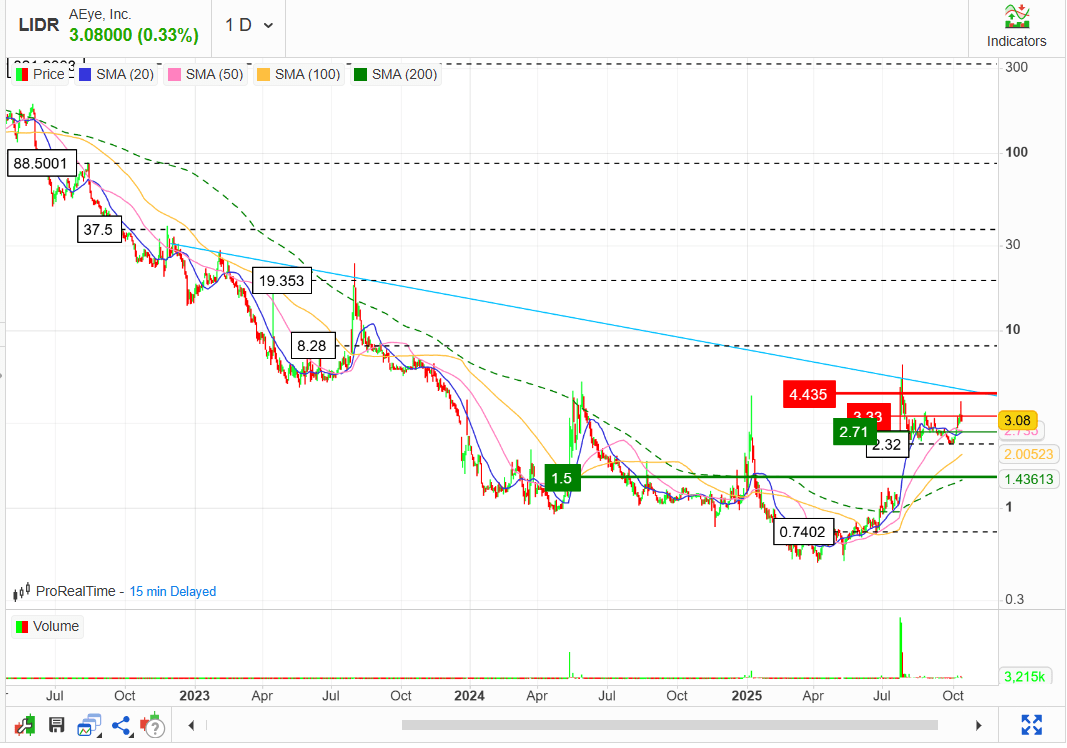Click the LIDR ticker label
The width and height of the screenshot is (1067, 748).
coord(37,24)
